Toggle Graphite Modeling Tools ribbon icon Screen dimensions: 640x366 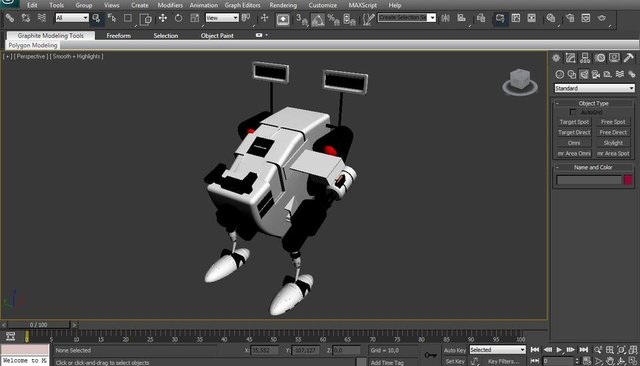(500, 18)
